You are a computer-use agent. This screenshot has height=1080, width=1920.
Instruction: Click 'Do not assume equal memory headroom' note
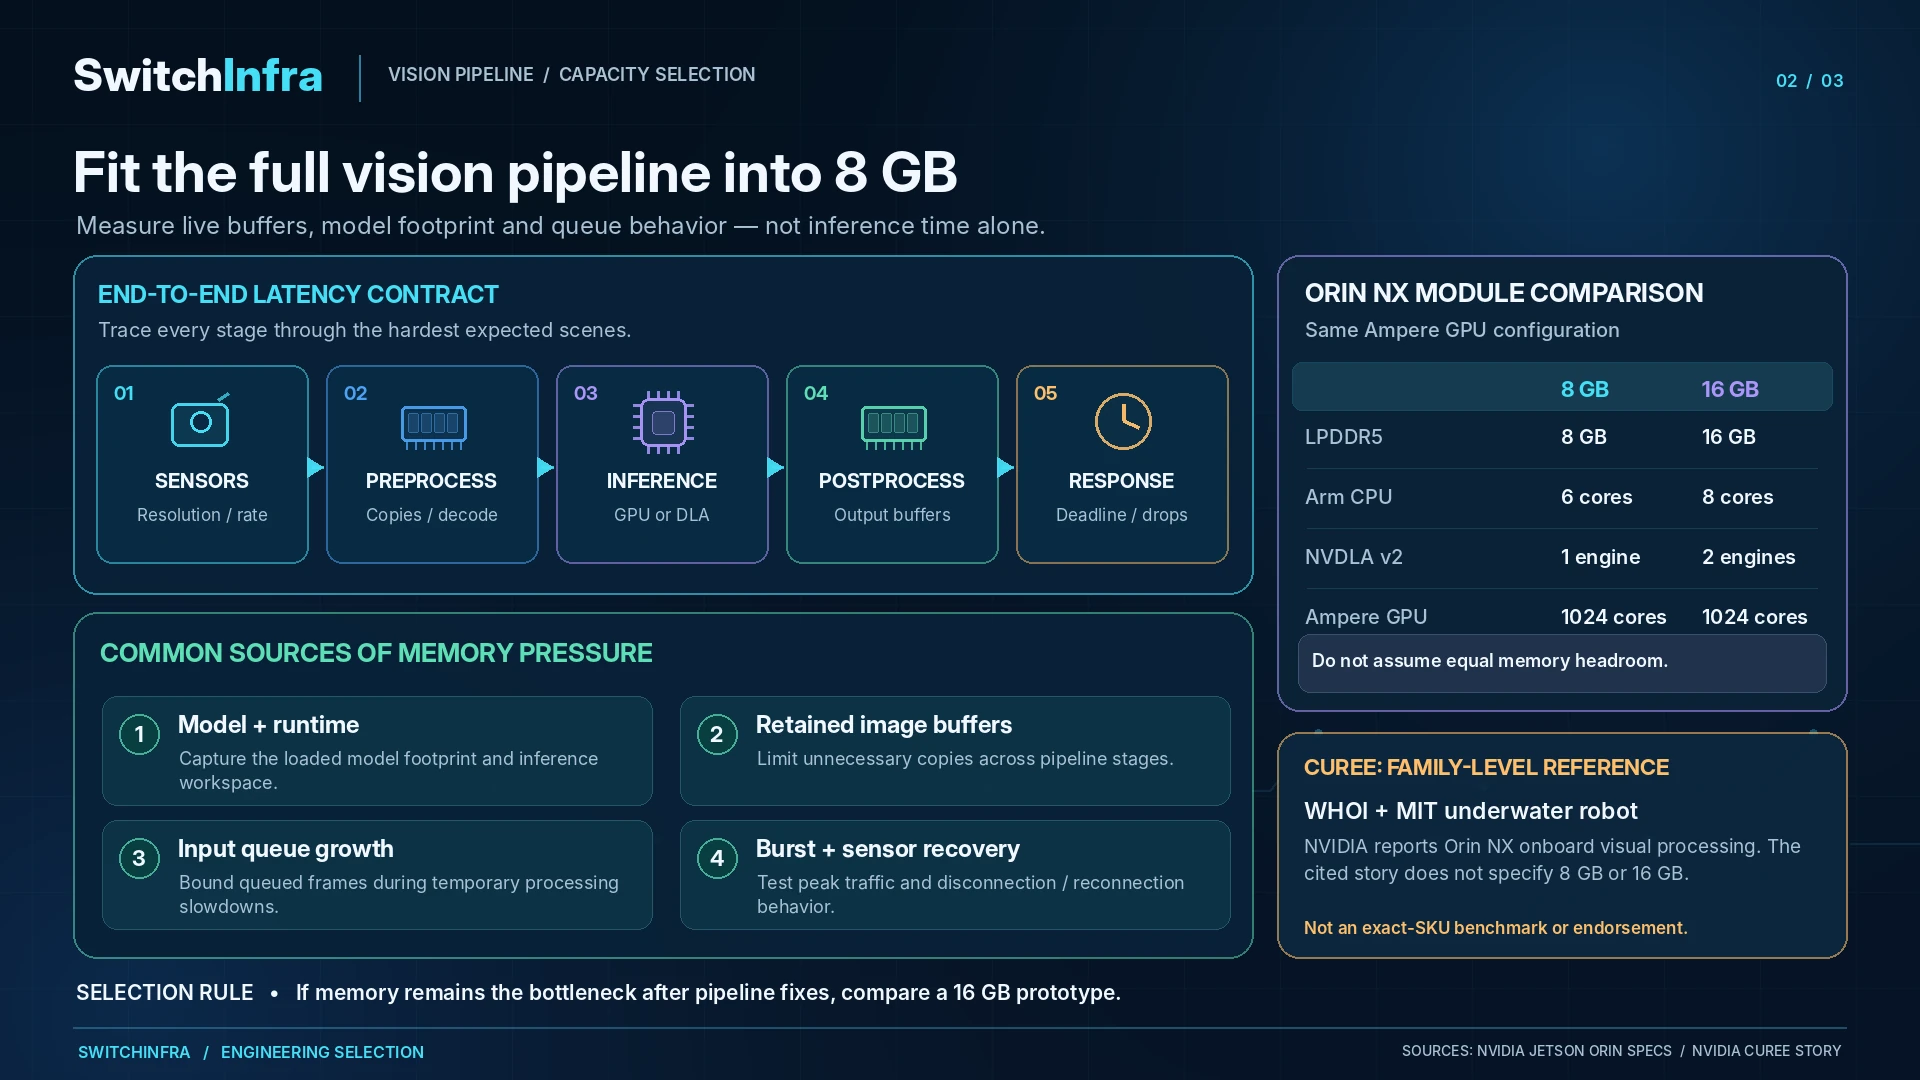(1561, 663)
